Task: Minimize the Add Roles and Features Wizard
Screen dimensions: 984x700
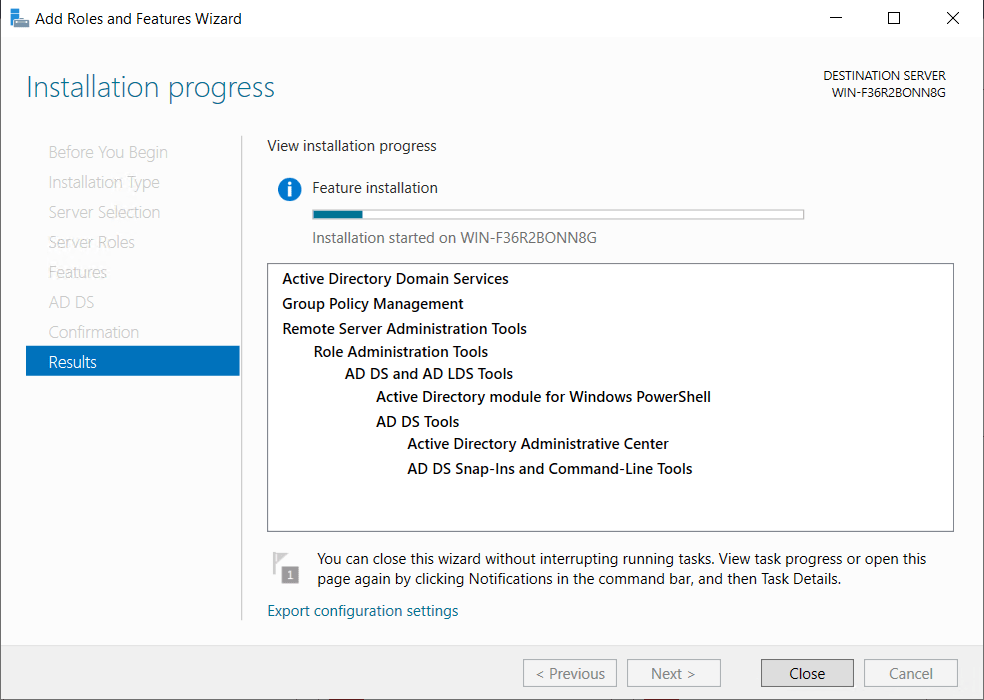Action: (839, 18)
